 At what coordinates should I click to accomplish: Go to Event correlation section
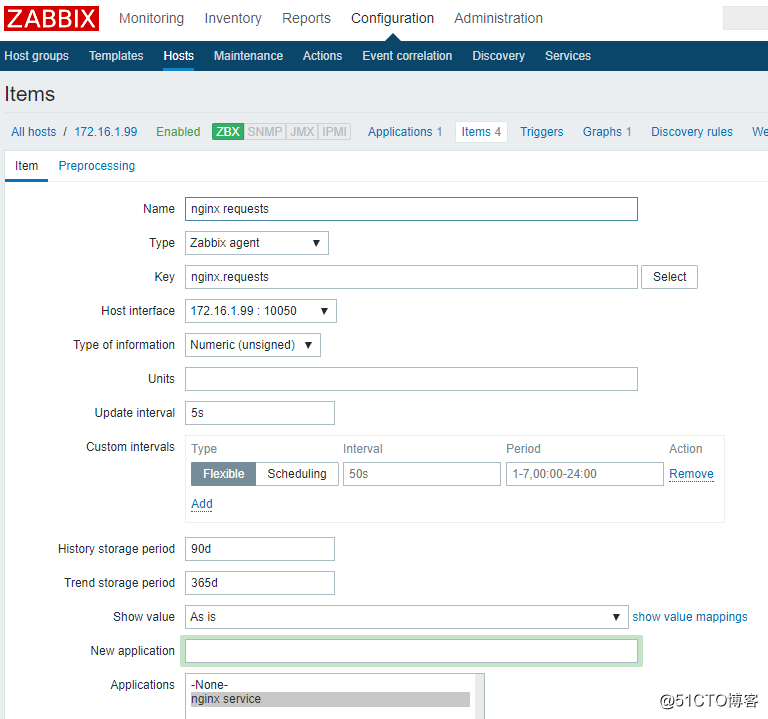pyautogui.click(x=407, y=56)
